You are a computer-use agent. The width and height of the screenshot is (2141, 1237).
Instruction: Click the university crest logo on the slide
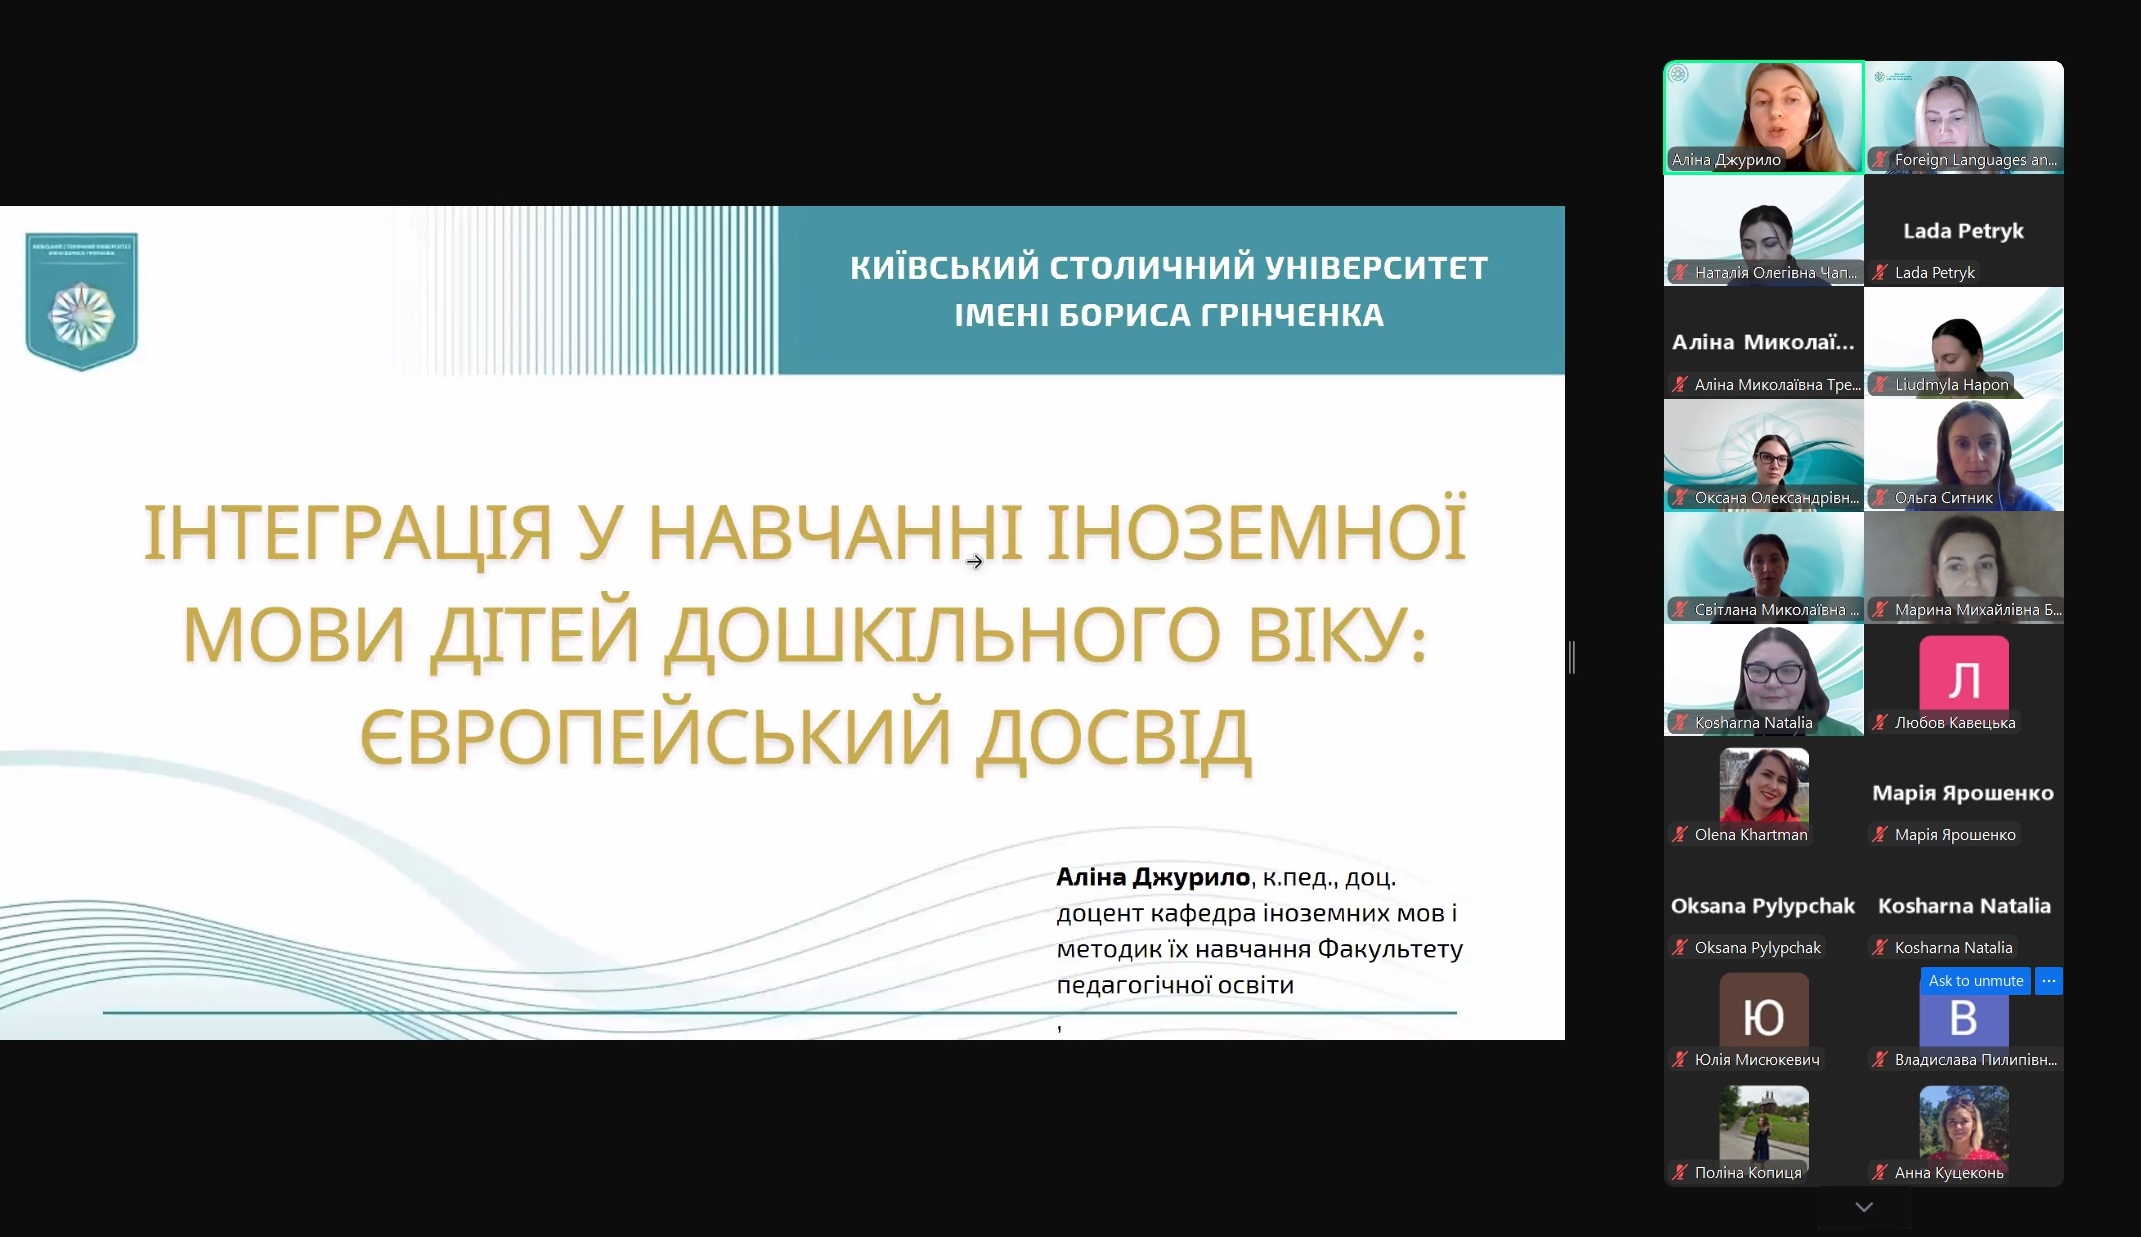[82, 301]
